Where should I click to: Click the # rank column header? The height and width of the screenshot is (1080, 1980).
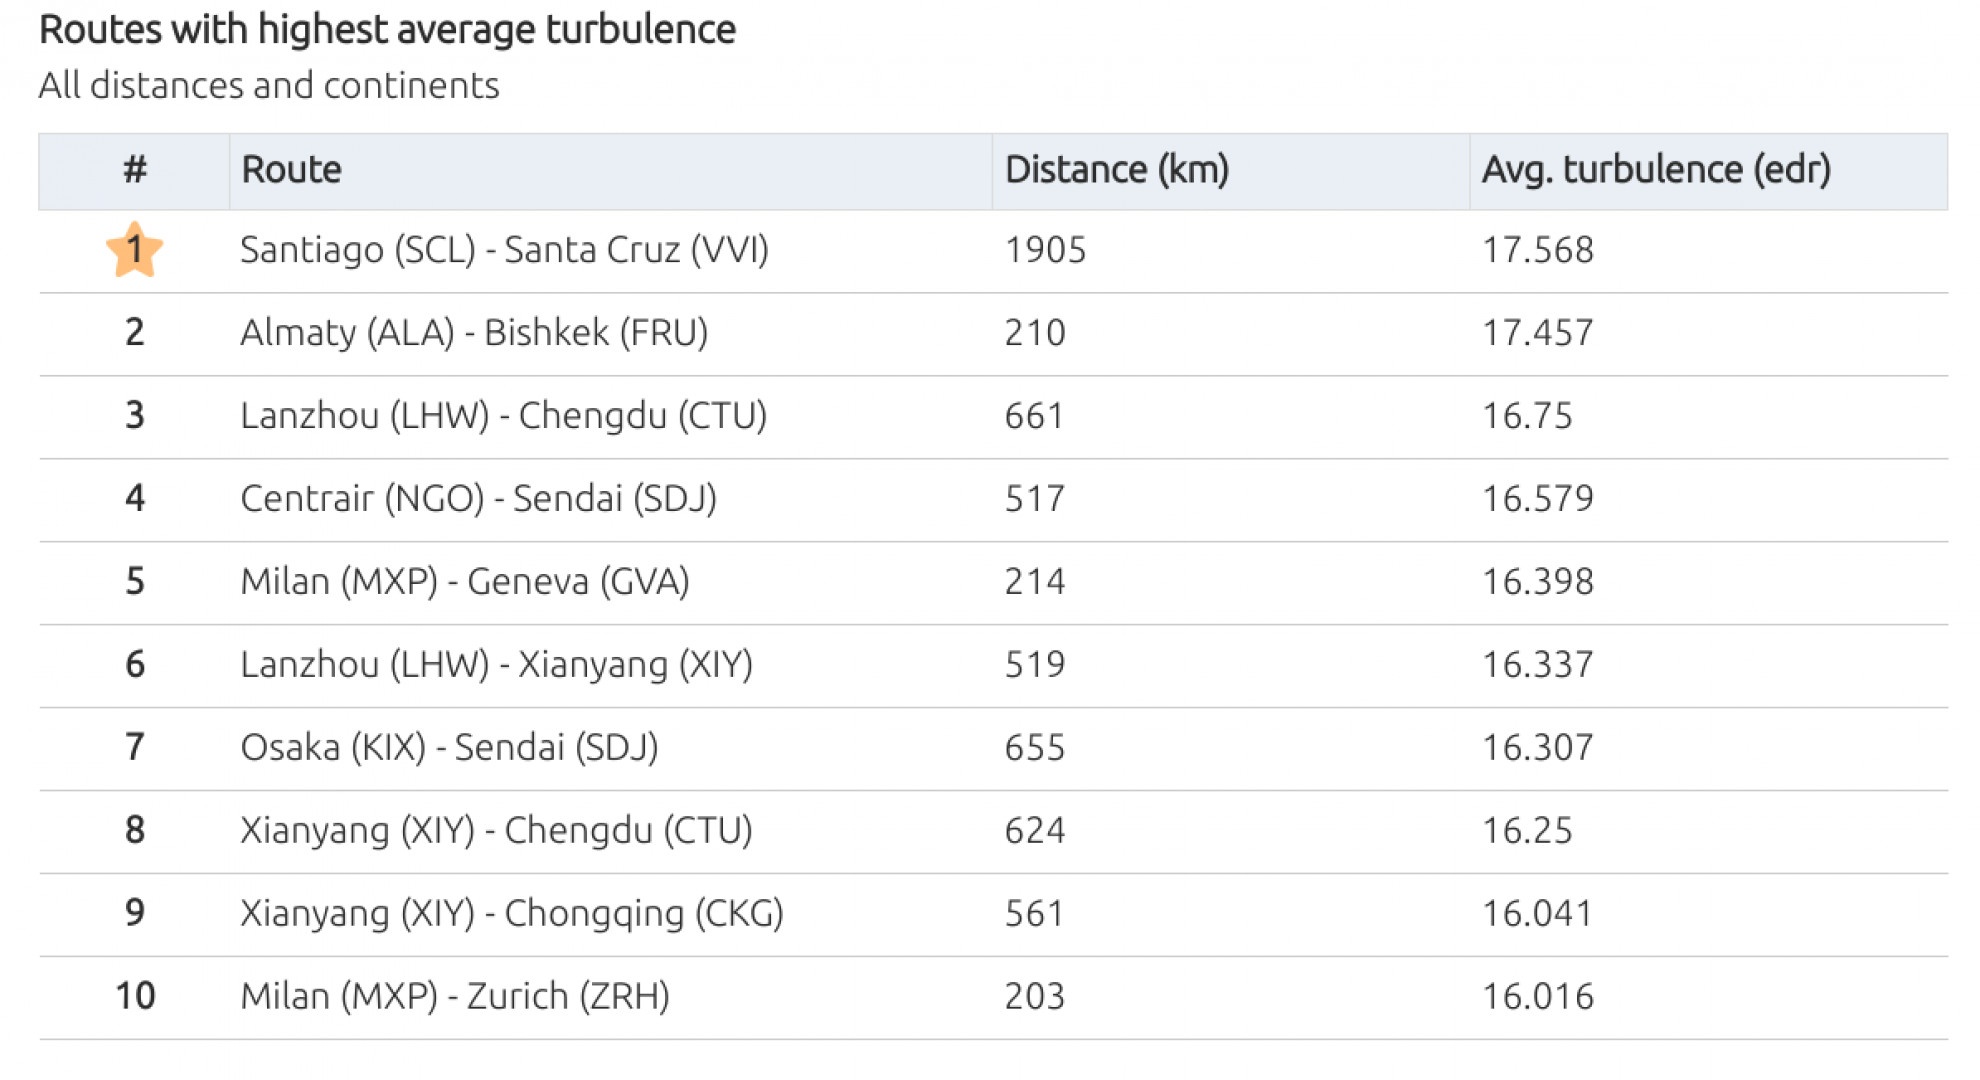pyautogui.click(x=135, y=170)
